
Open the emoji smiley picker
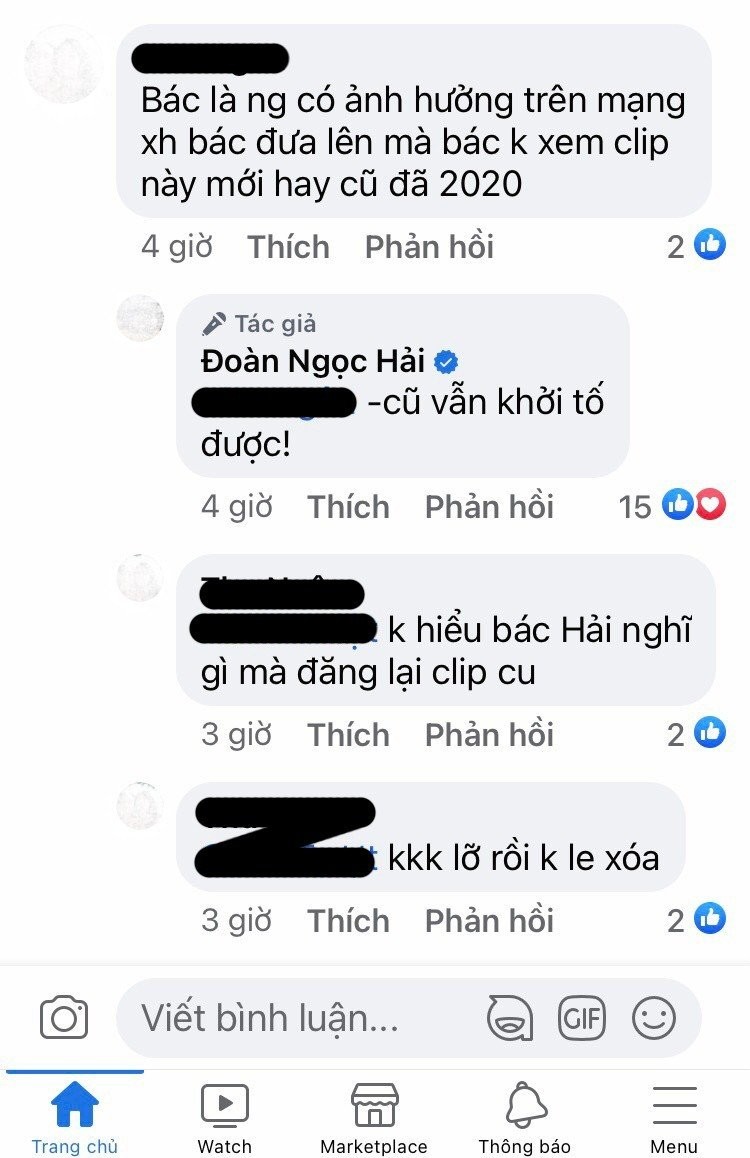[654, 1018]
